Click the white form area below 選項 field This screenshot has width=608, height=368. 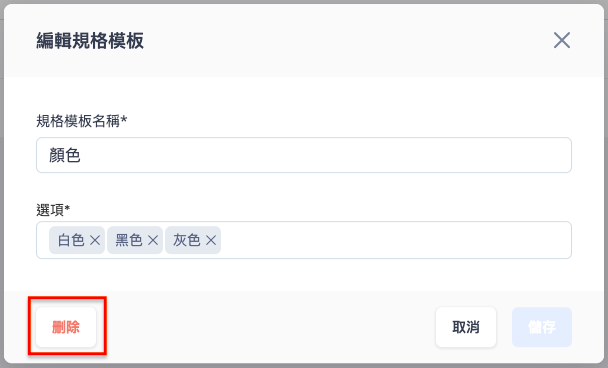coord(304,275)
